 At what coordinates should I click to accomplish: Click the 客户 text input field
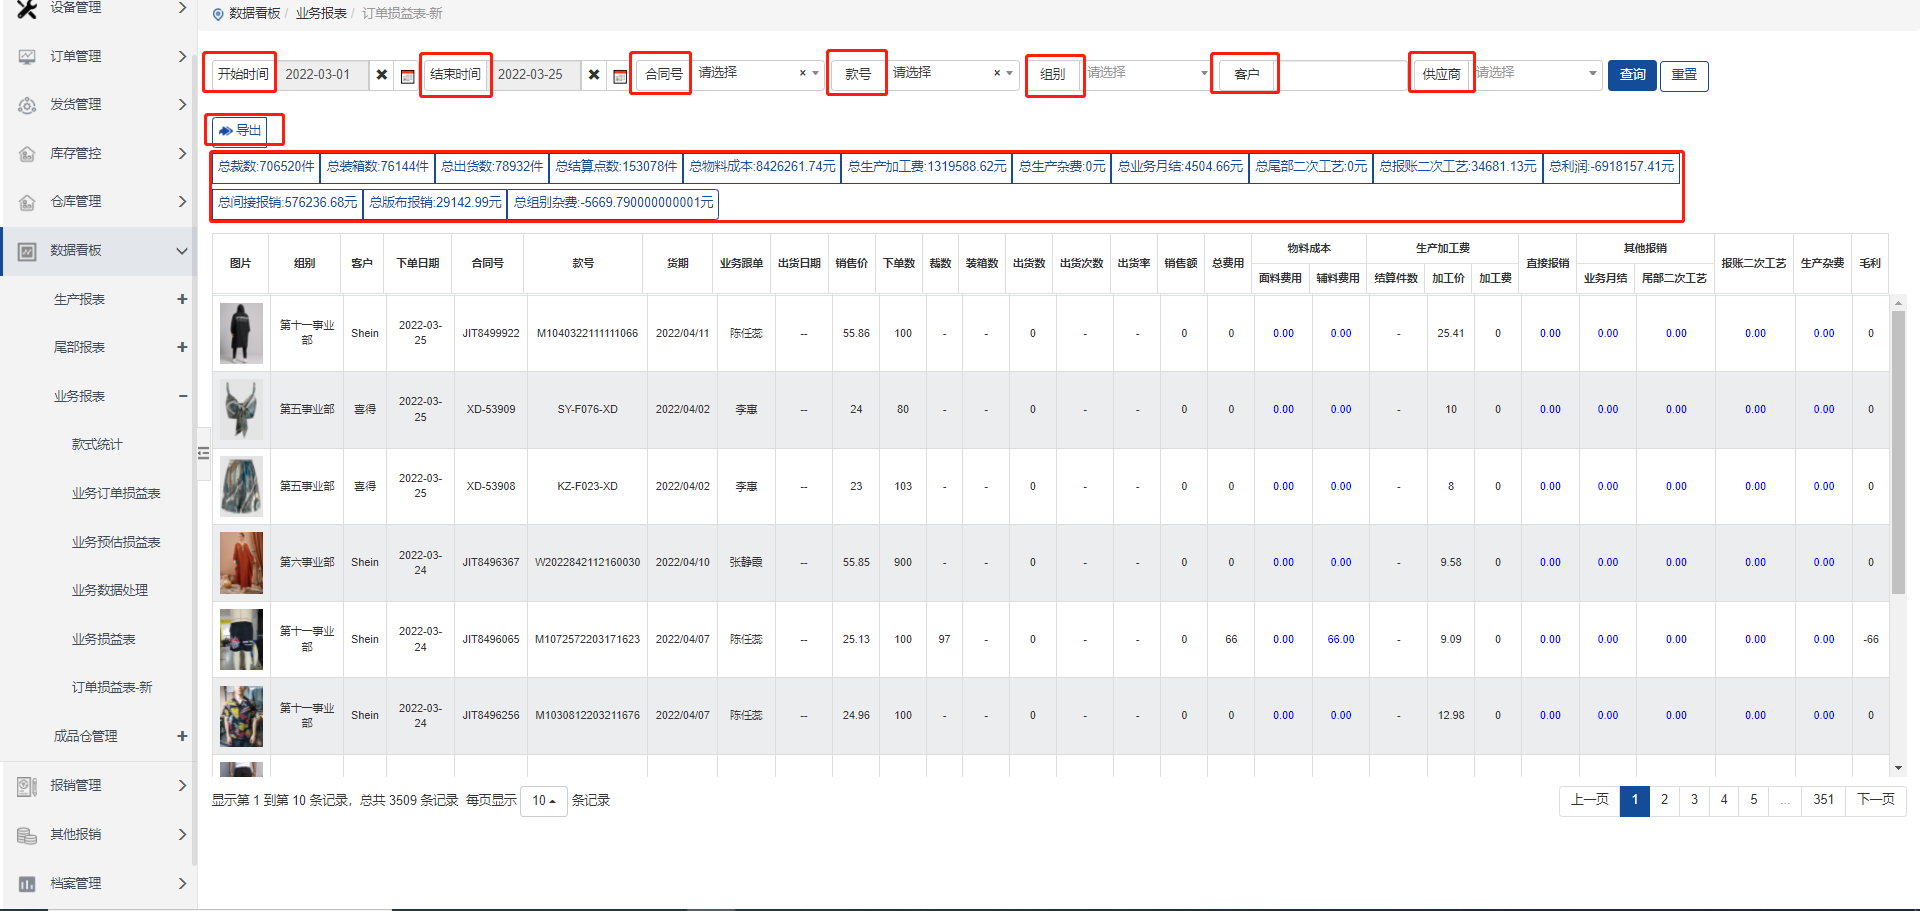[1343, 75]
